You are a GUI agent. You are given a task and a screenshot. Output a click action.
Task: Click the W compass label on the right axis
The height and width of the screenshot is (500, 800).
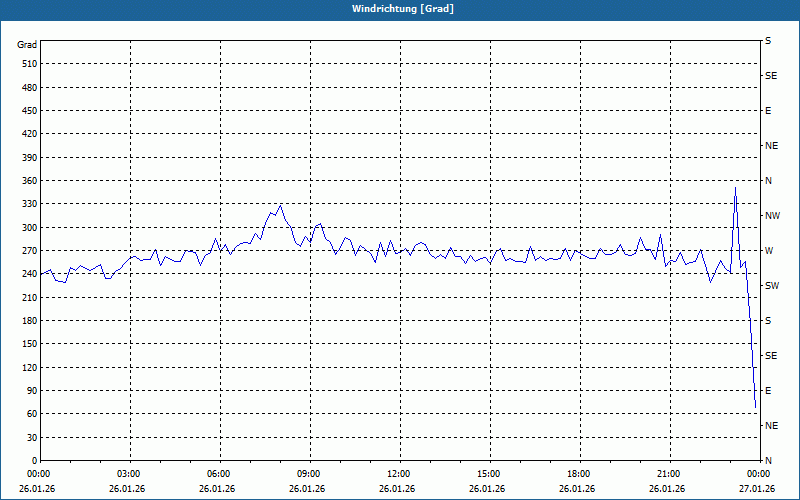pyautogui.click(x=768, y=251)
